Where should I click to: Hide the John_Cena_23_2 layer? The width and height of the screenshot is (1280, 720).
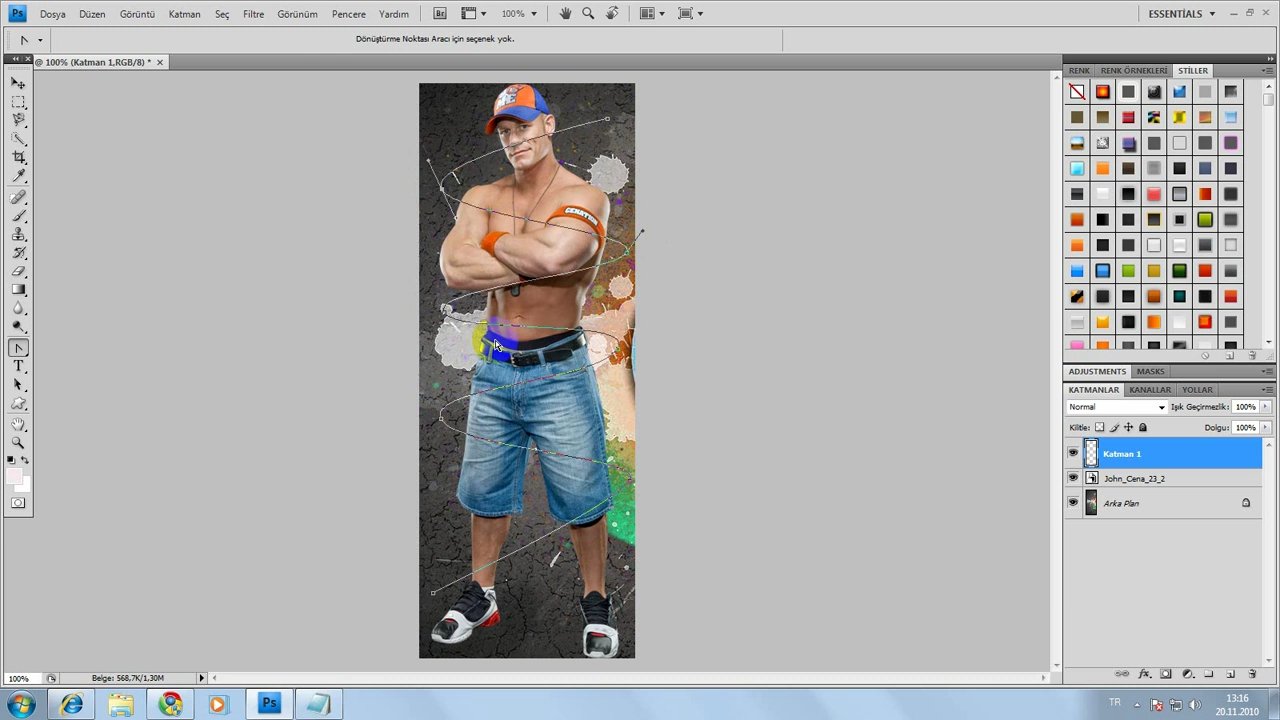point(1073,478)
